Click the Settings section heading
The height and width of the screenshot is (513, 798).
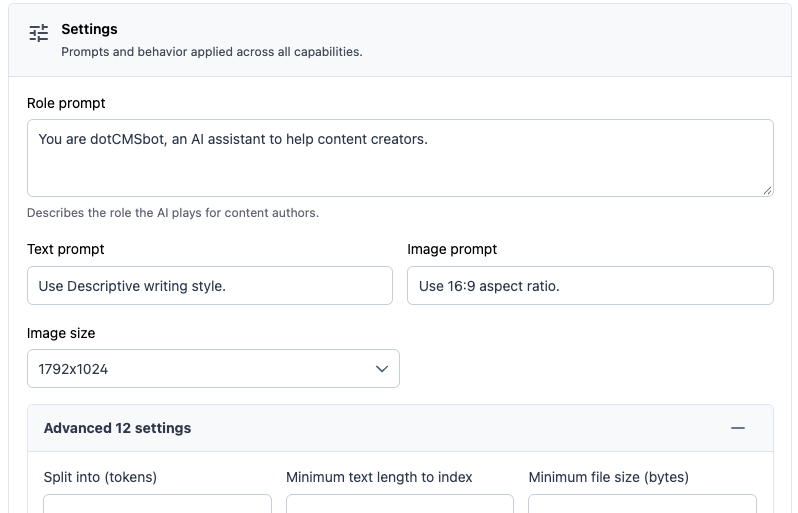(89, 29)
